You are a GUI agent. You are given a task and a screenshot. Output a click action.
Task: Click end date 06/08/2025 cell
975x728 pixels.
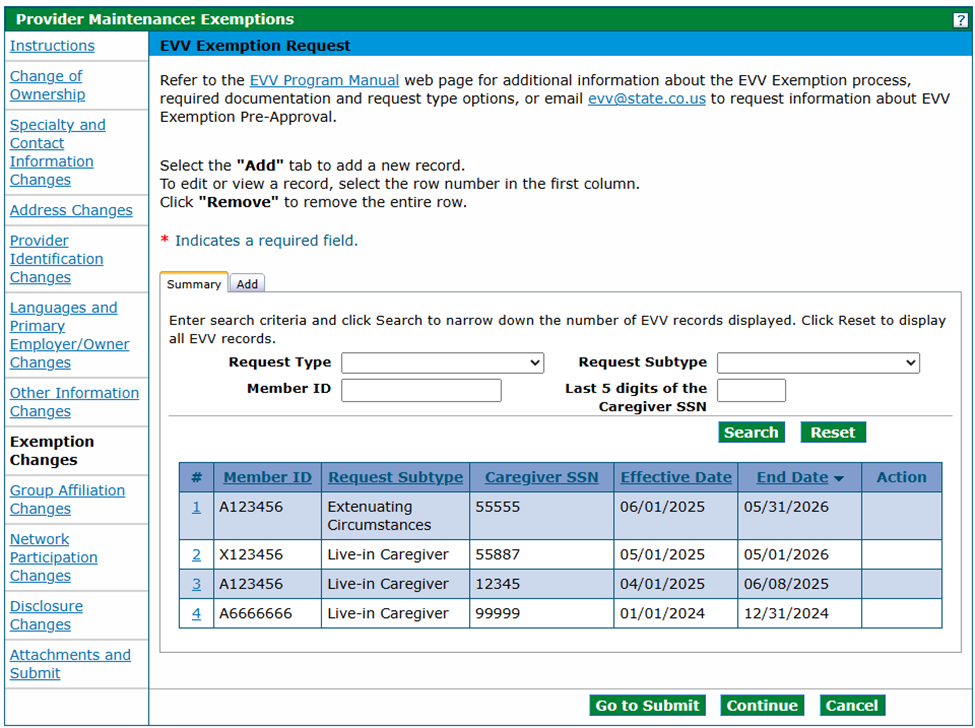(800, 584)
